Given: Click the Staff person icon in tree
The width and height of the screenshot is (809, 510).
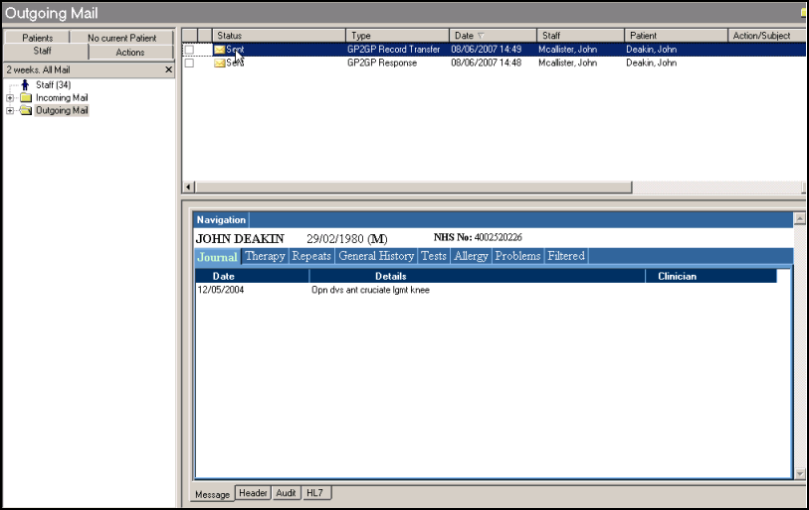Looking at the screenshot, I should pyautogui.click(x=25, y=85).
